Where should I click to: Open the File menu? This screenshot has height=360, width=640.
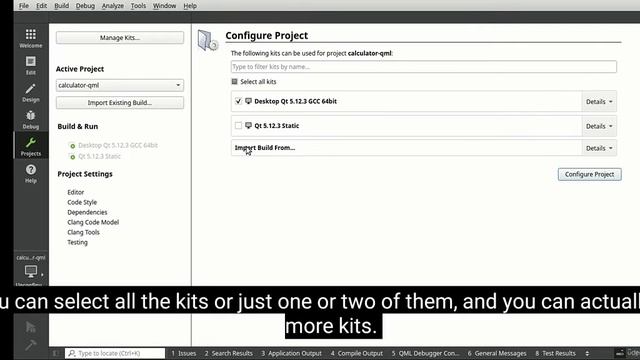(x=24, y=6)
